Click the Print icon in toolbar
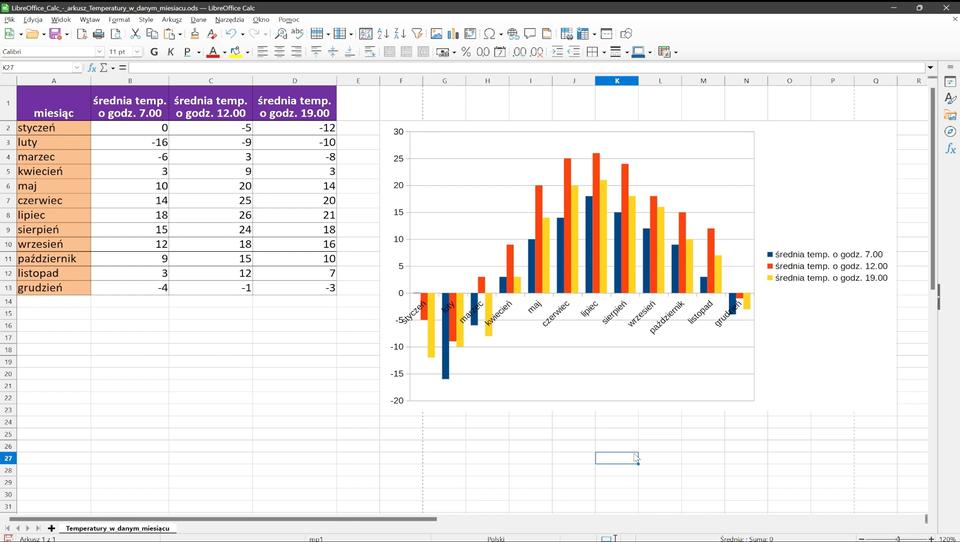This screenshot has height=542, width=960. [x=98, y=34]
